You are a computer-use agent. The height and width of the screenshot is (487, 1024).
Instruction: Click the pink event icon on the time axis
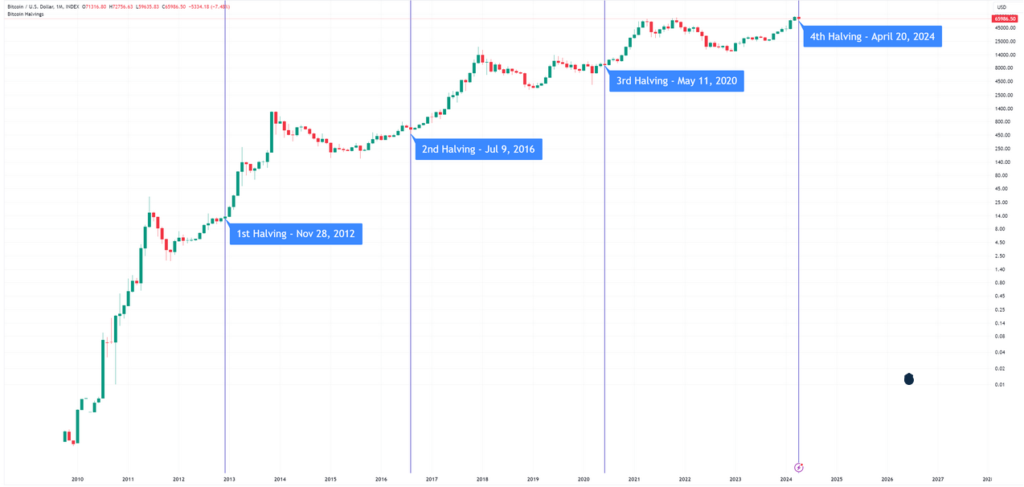pyautogui.click(x=799, y=466)
